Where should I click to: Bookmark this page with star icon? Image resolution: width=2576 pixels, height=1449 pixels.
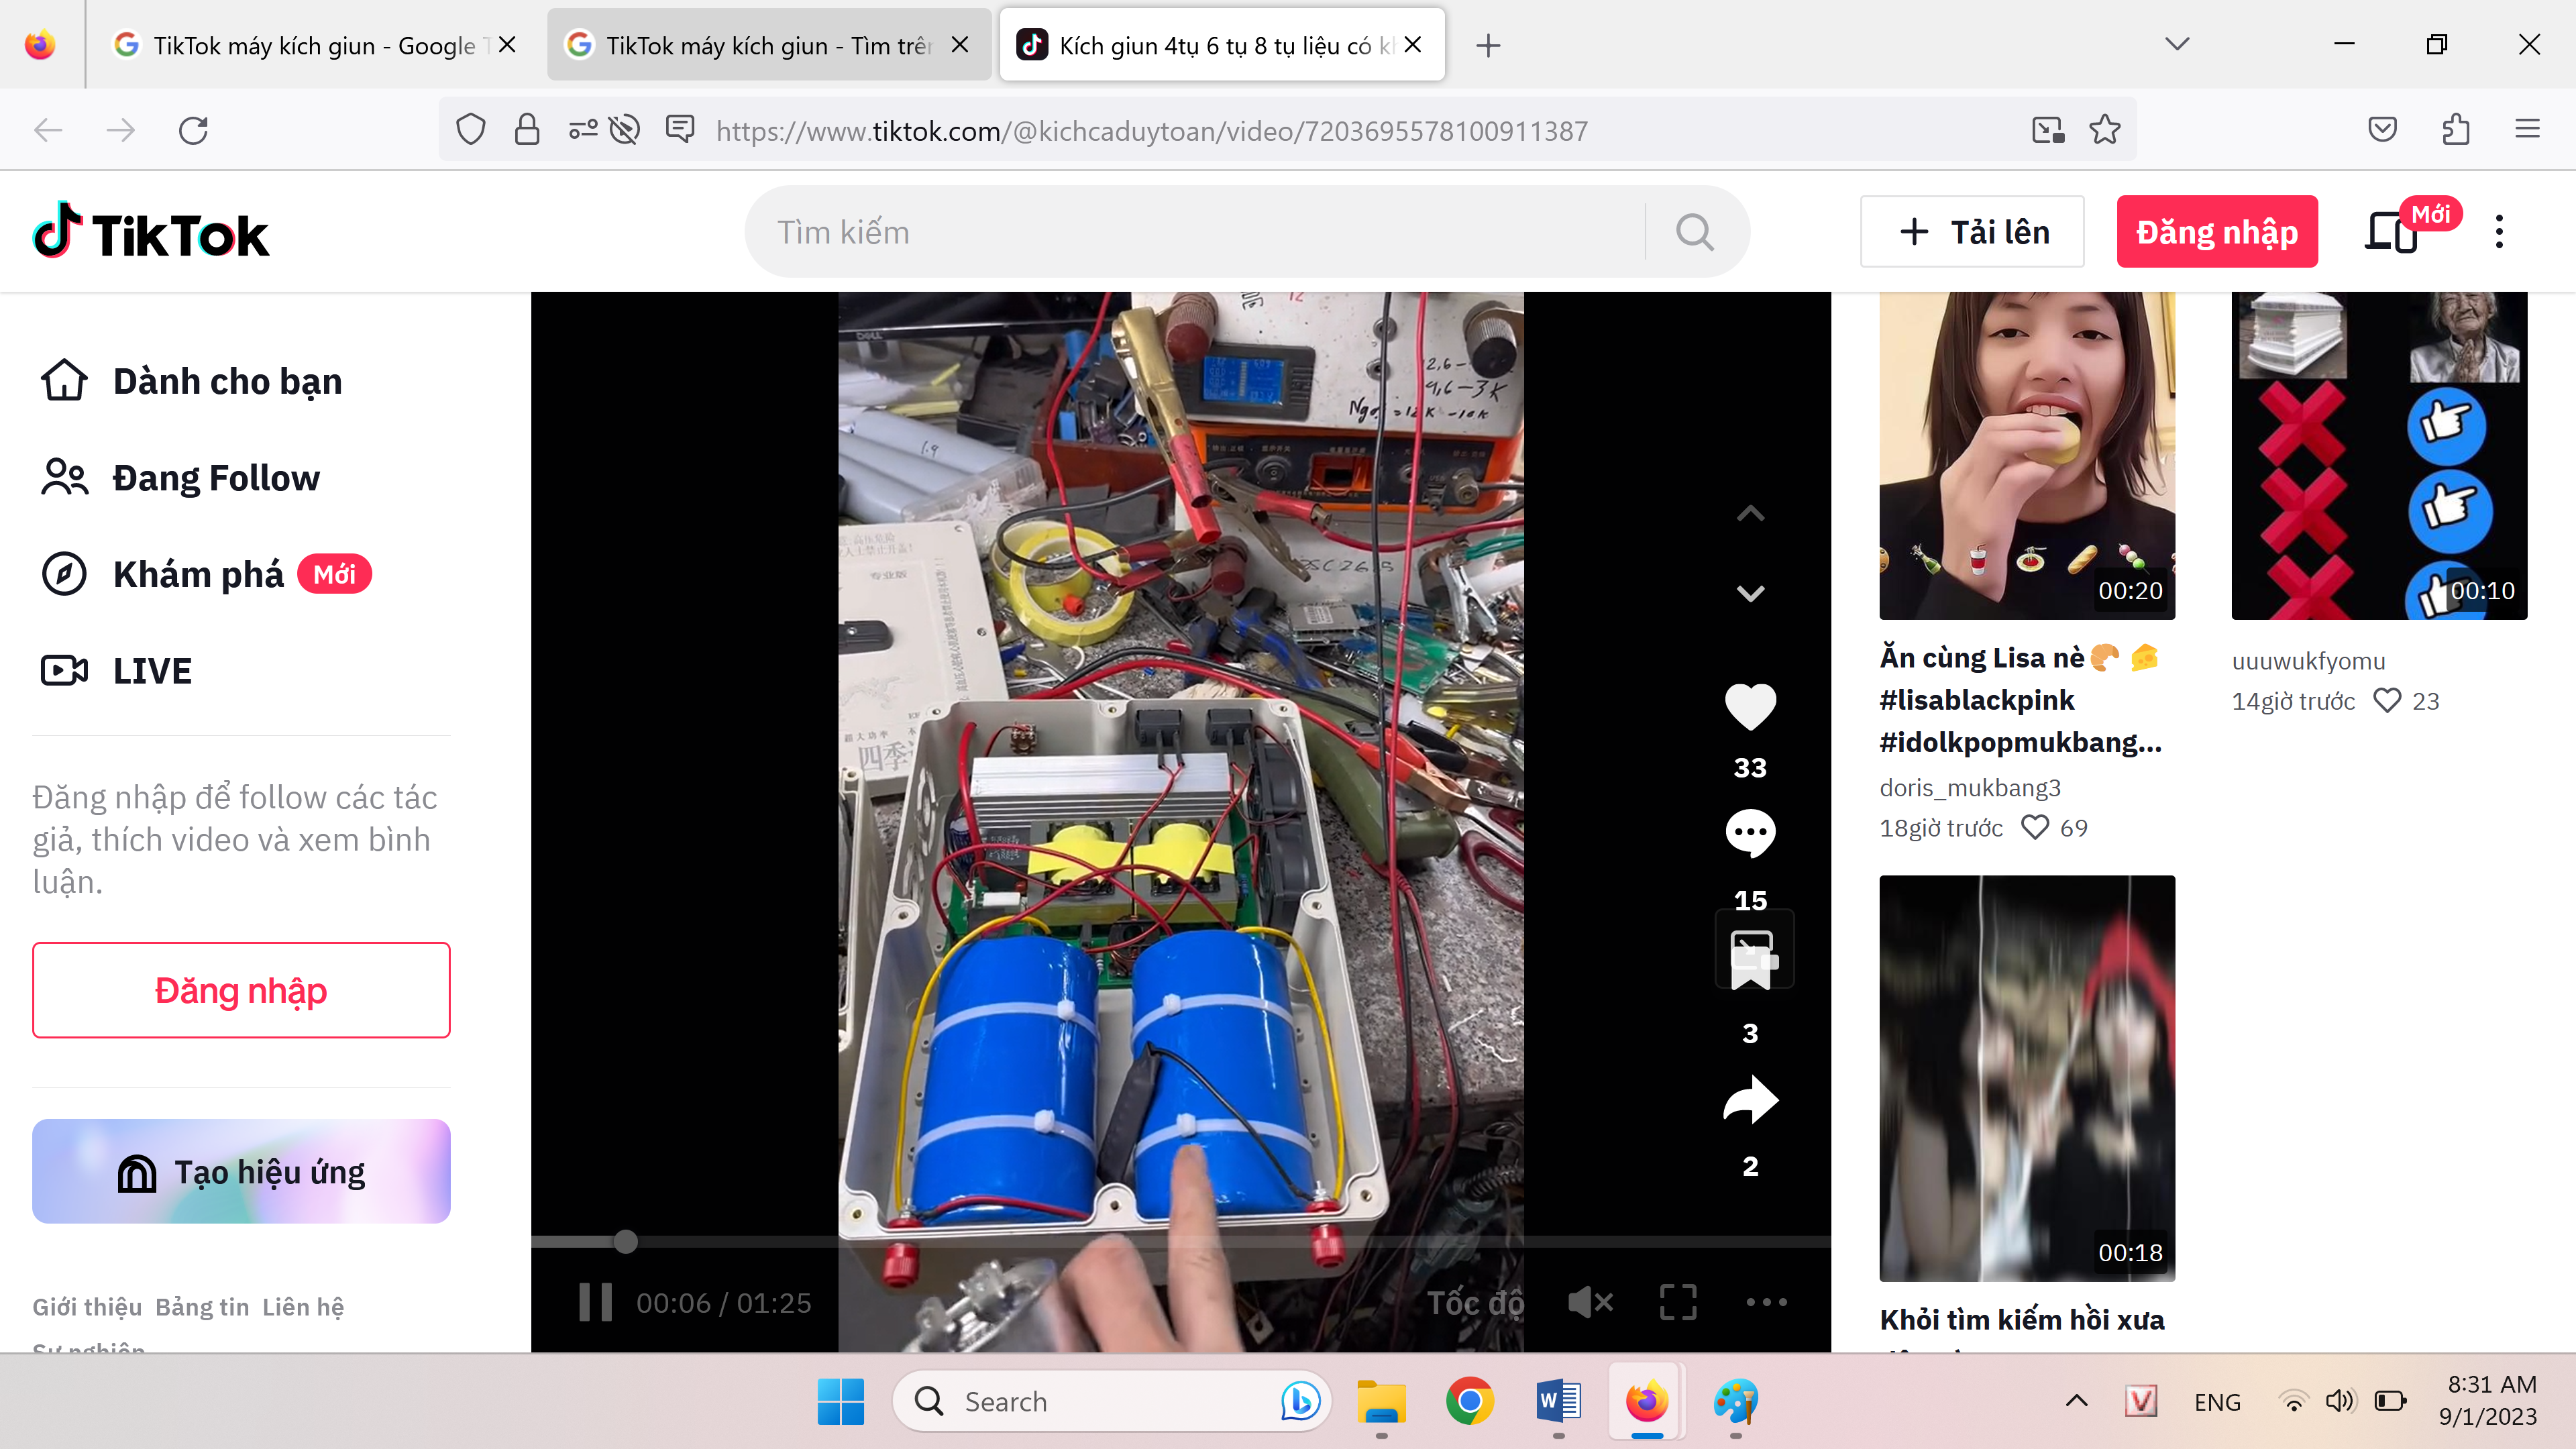click(2105, 130)
